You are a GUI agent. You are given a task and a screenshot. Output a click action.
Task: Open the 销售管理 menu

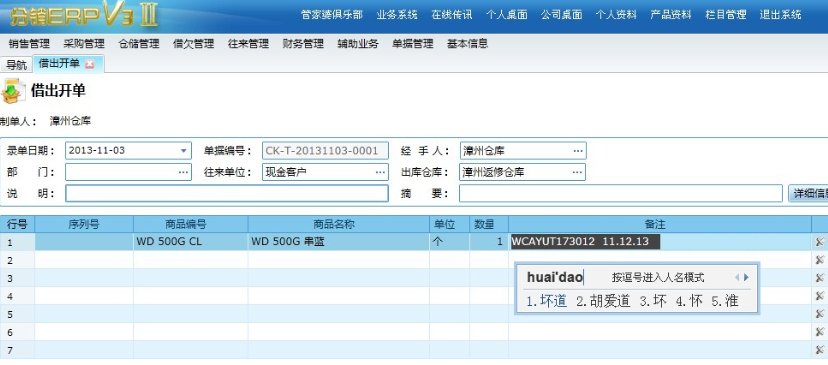tap(29, 44)
